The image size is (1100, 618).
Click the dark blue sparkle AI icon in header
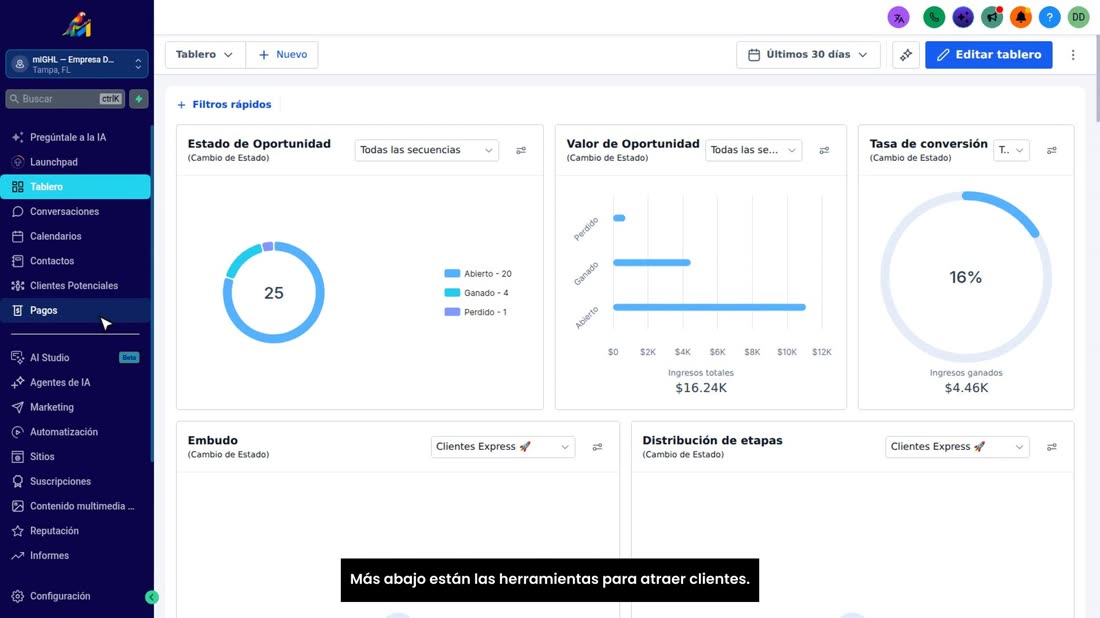(x=962, y=17)
